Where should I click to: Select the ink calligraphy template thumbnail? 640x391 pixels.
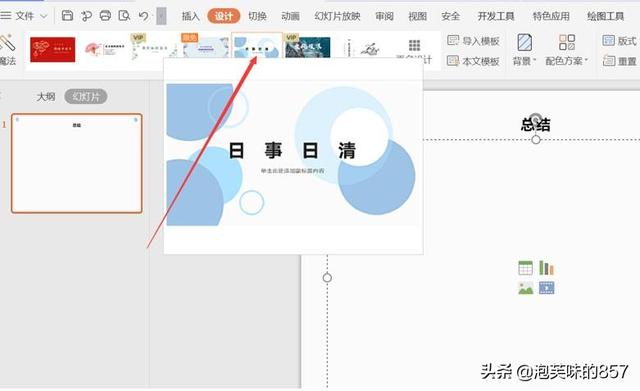point(363,48)
